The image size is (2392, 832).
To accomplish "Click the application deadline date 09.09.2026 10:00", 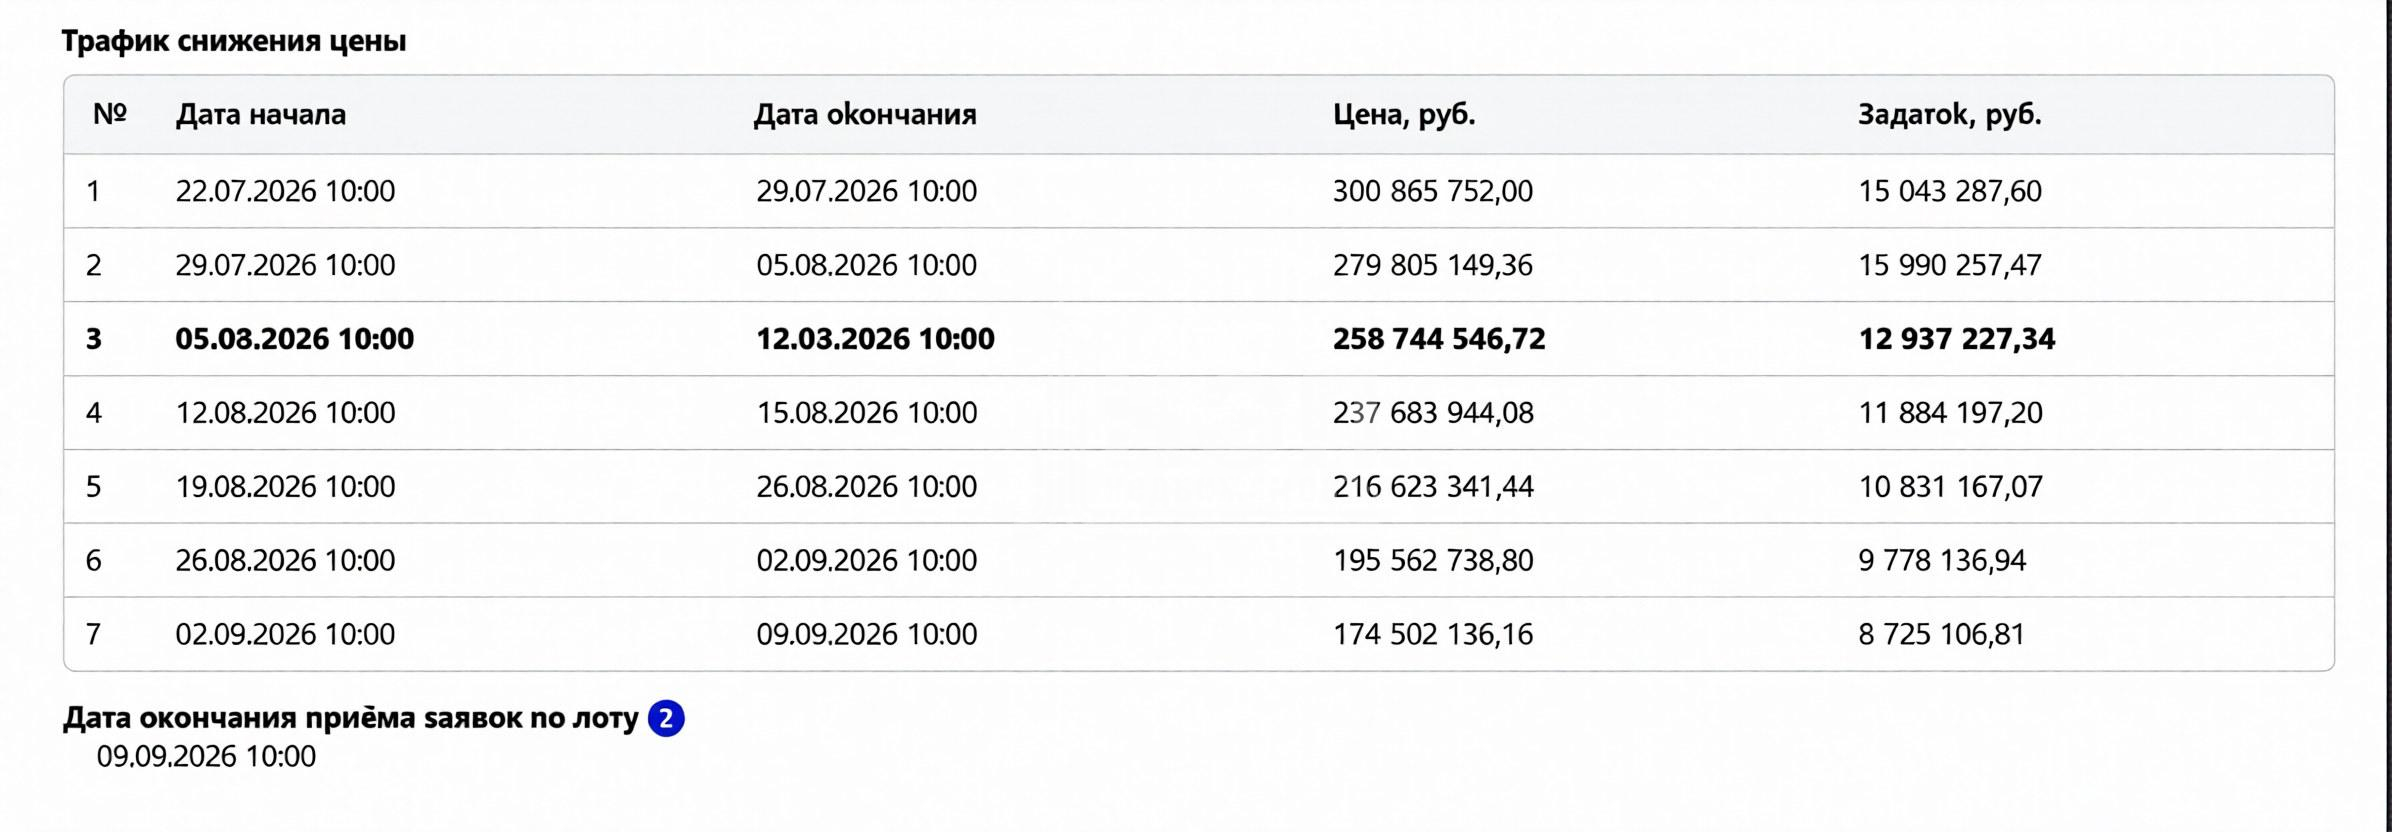I will tap(206, 756).
